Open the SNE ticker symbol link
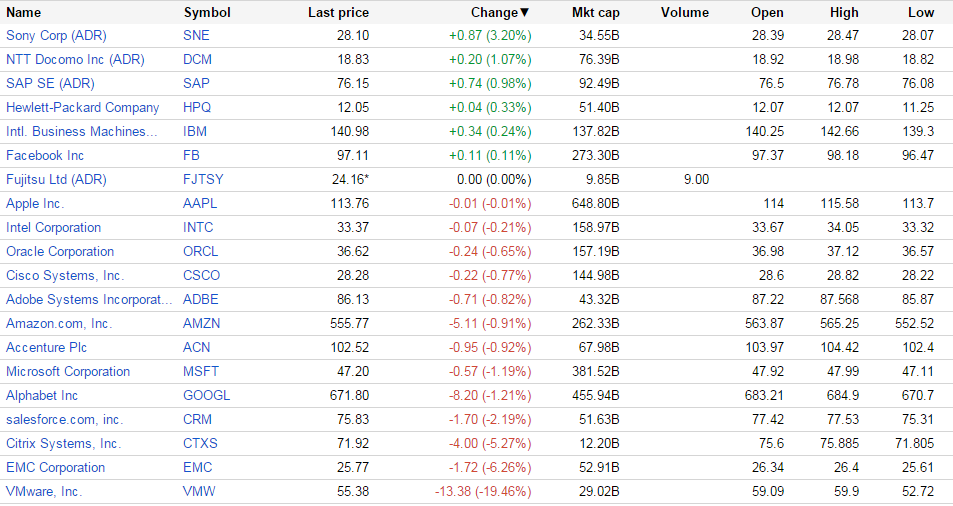953x506 pixels. [197, 35]
